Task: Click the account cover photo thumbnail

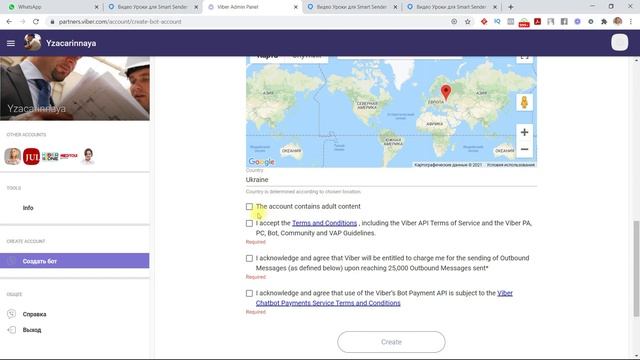Action: click(x=75, y=88)
